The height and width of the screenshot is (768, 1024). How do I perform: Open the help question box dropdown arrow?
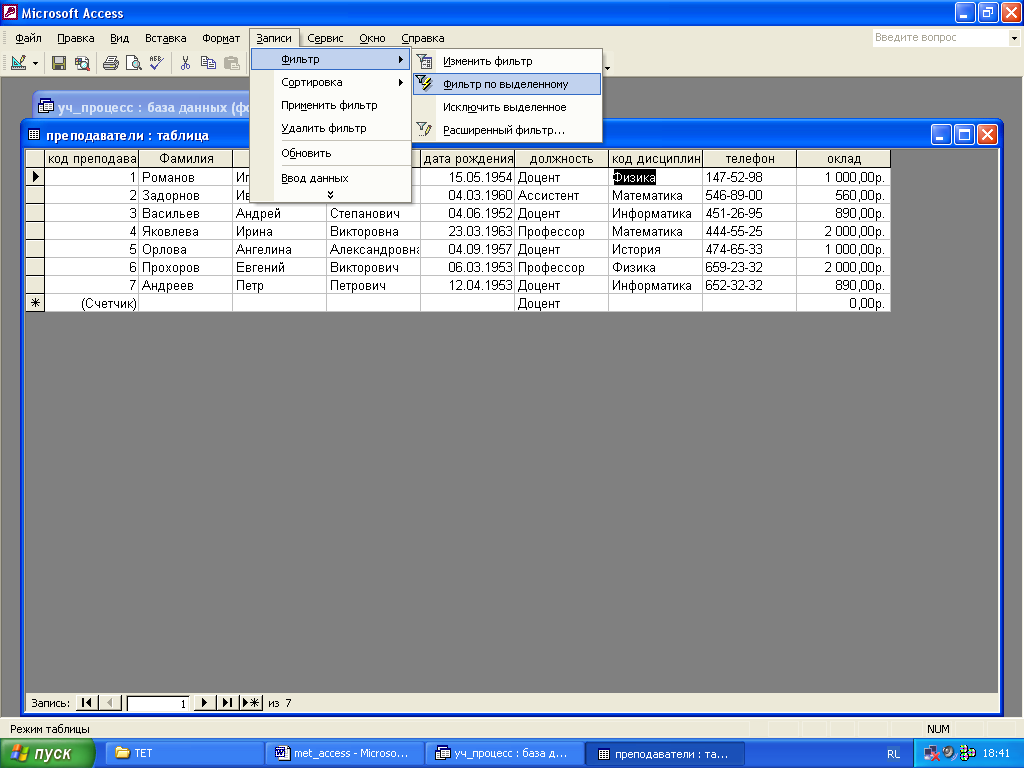[x=1014, y=38]
